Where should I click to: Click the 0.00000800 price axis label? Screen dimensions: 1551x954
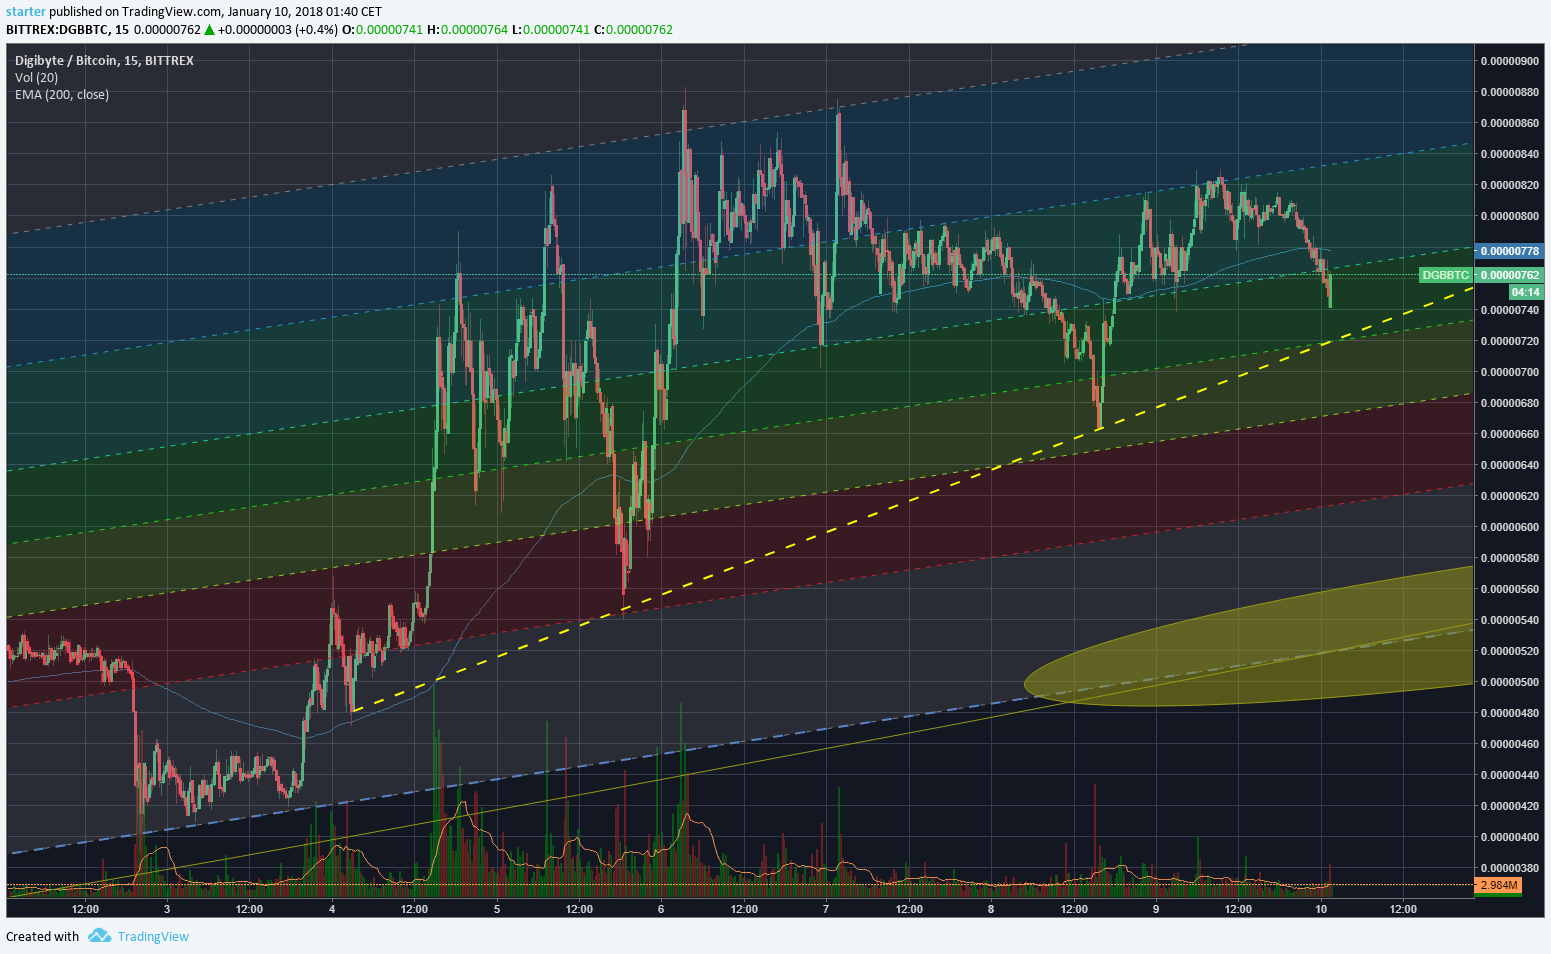tap(1510, 216)
